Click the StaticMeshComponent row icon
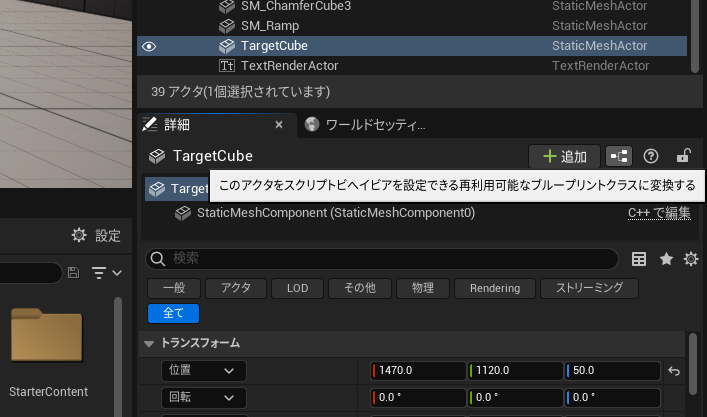 click(183, 213)
